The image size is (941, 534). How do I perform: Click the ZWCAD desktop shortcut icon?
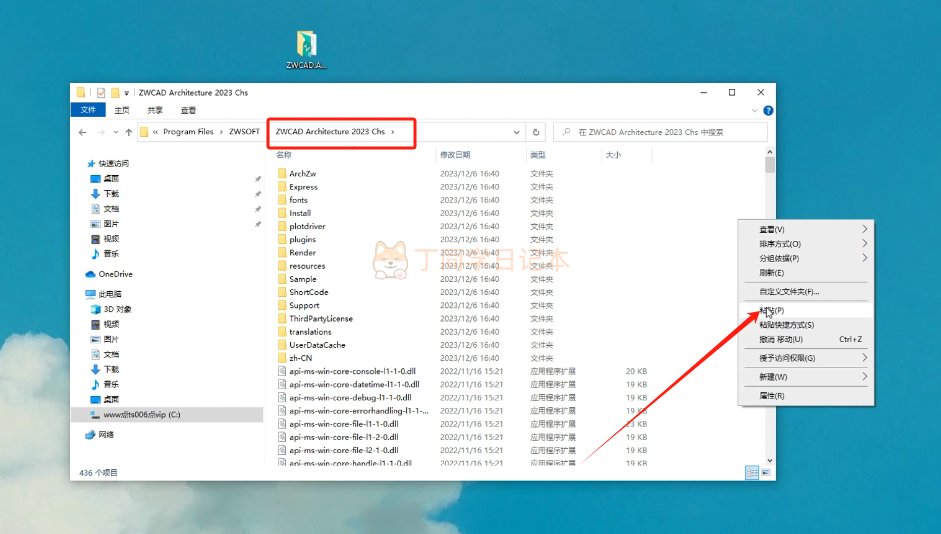[x=307, y=45]
